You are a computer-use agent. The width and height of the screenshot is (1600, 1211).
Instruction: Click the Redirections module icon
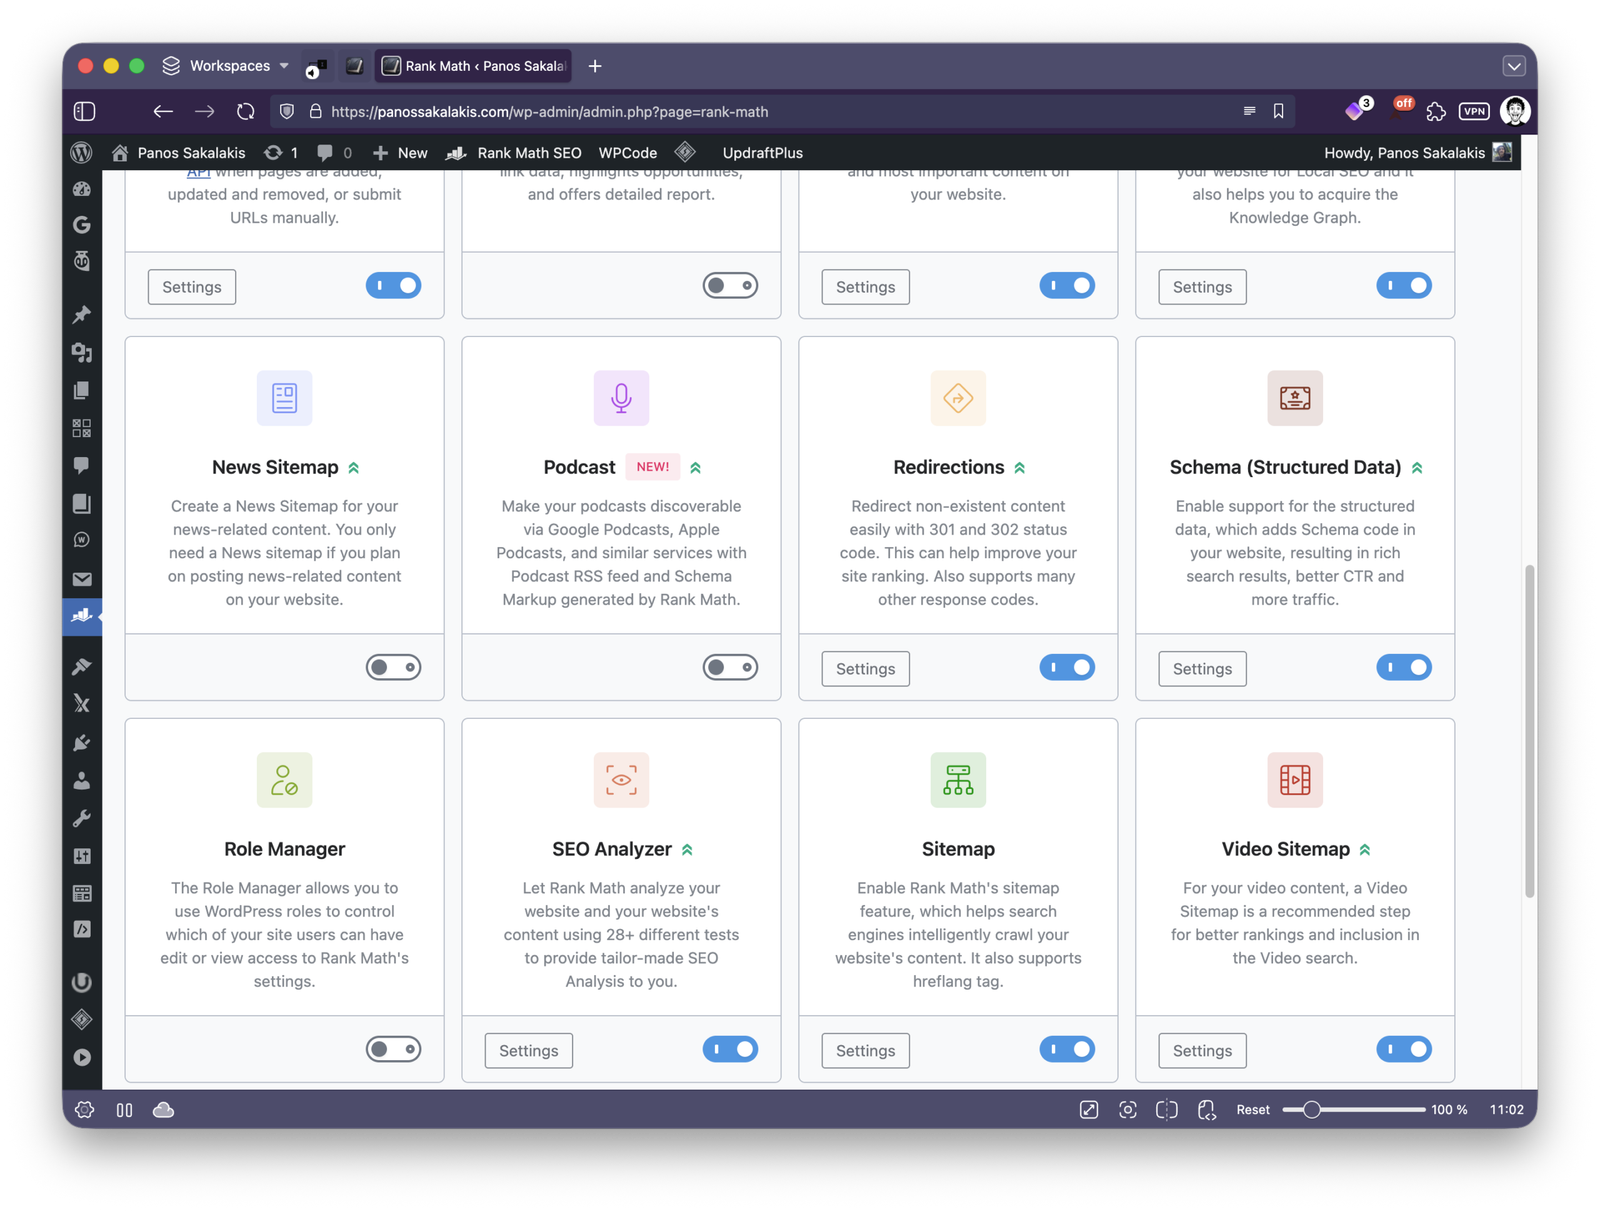[x=958, y=398]
